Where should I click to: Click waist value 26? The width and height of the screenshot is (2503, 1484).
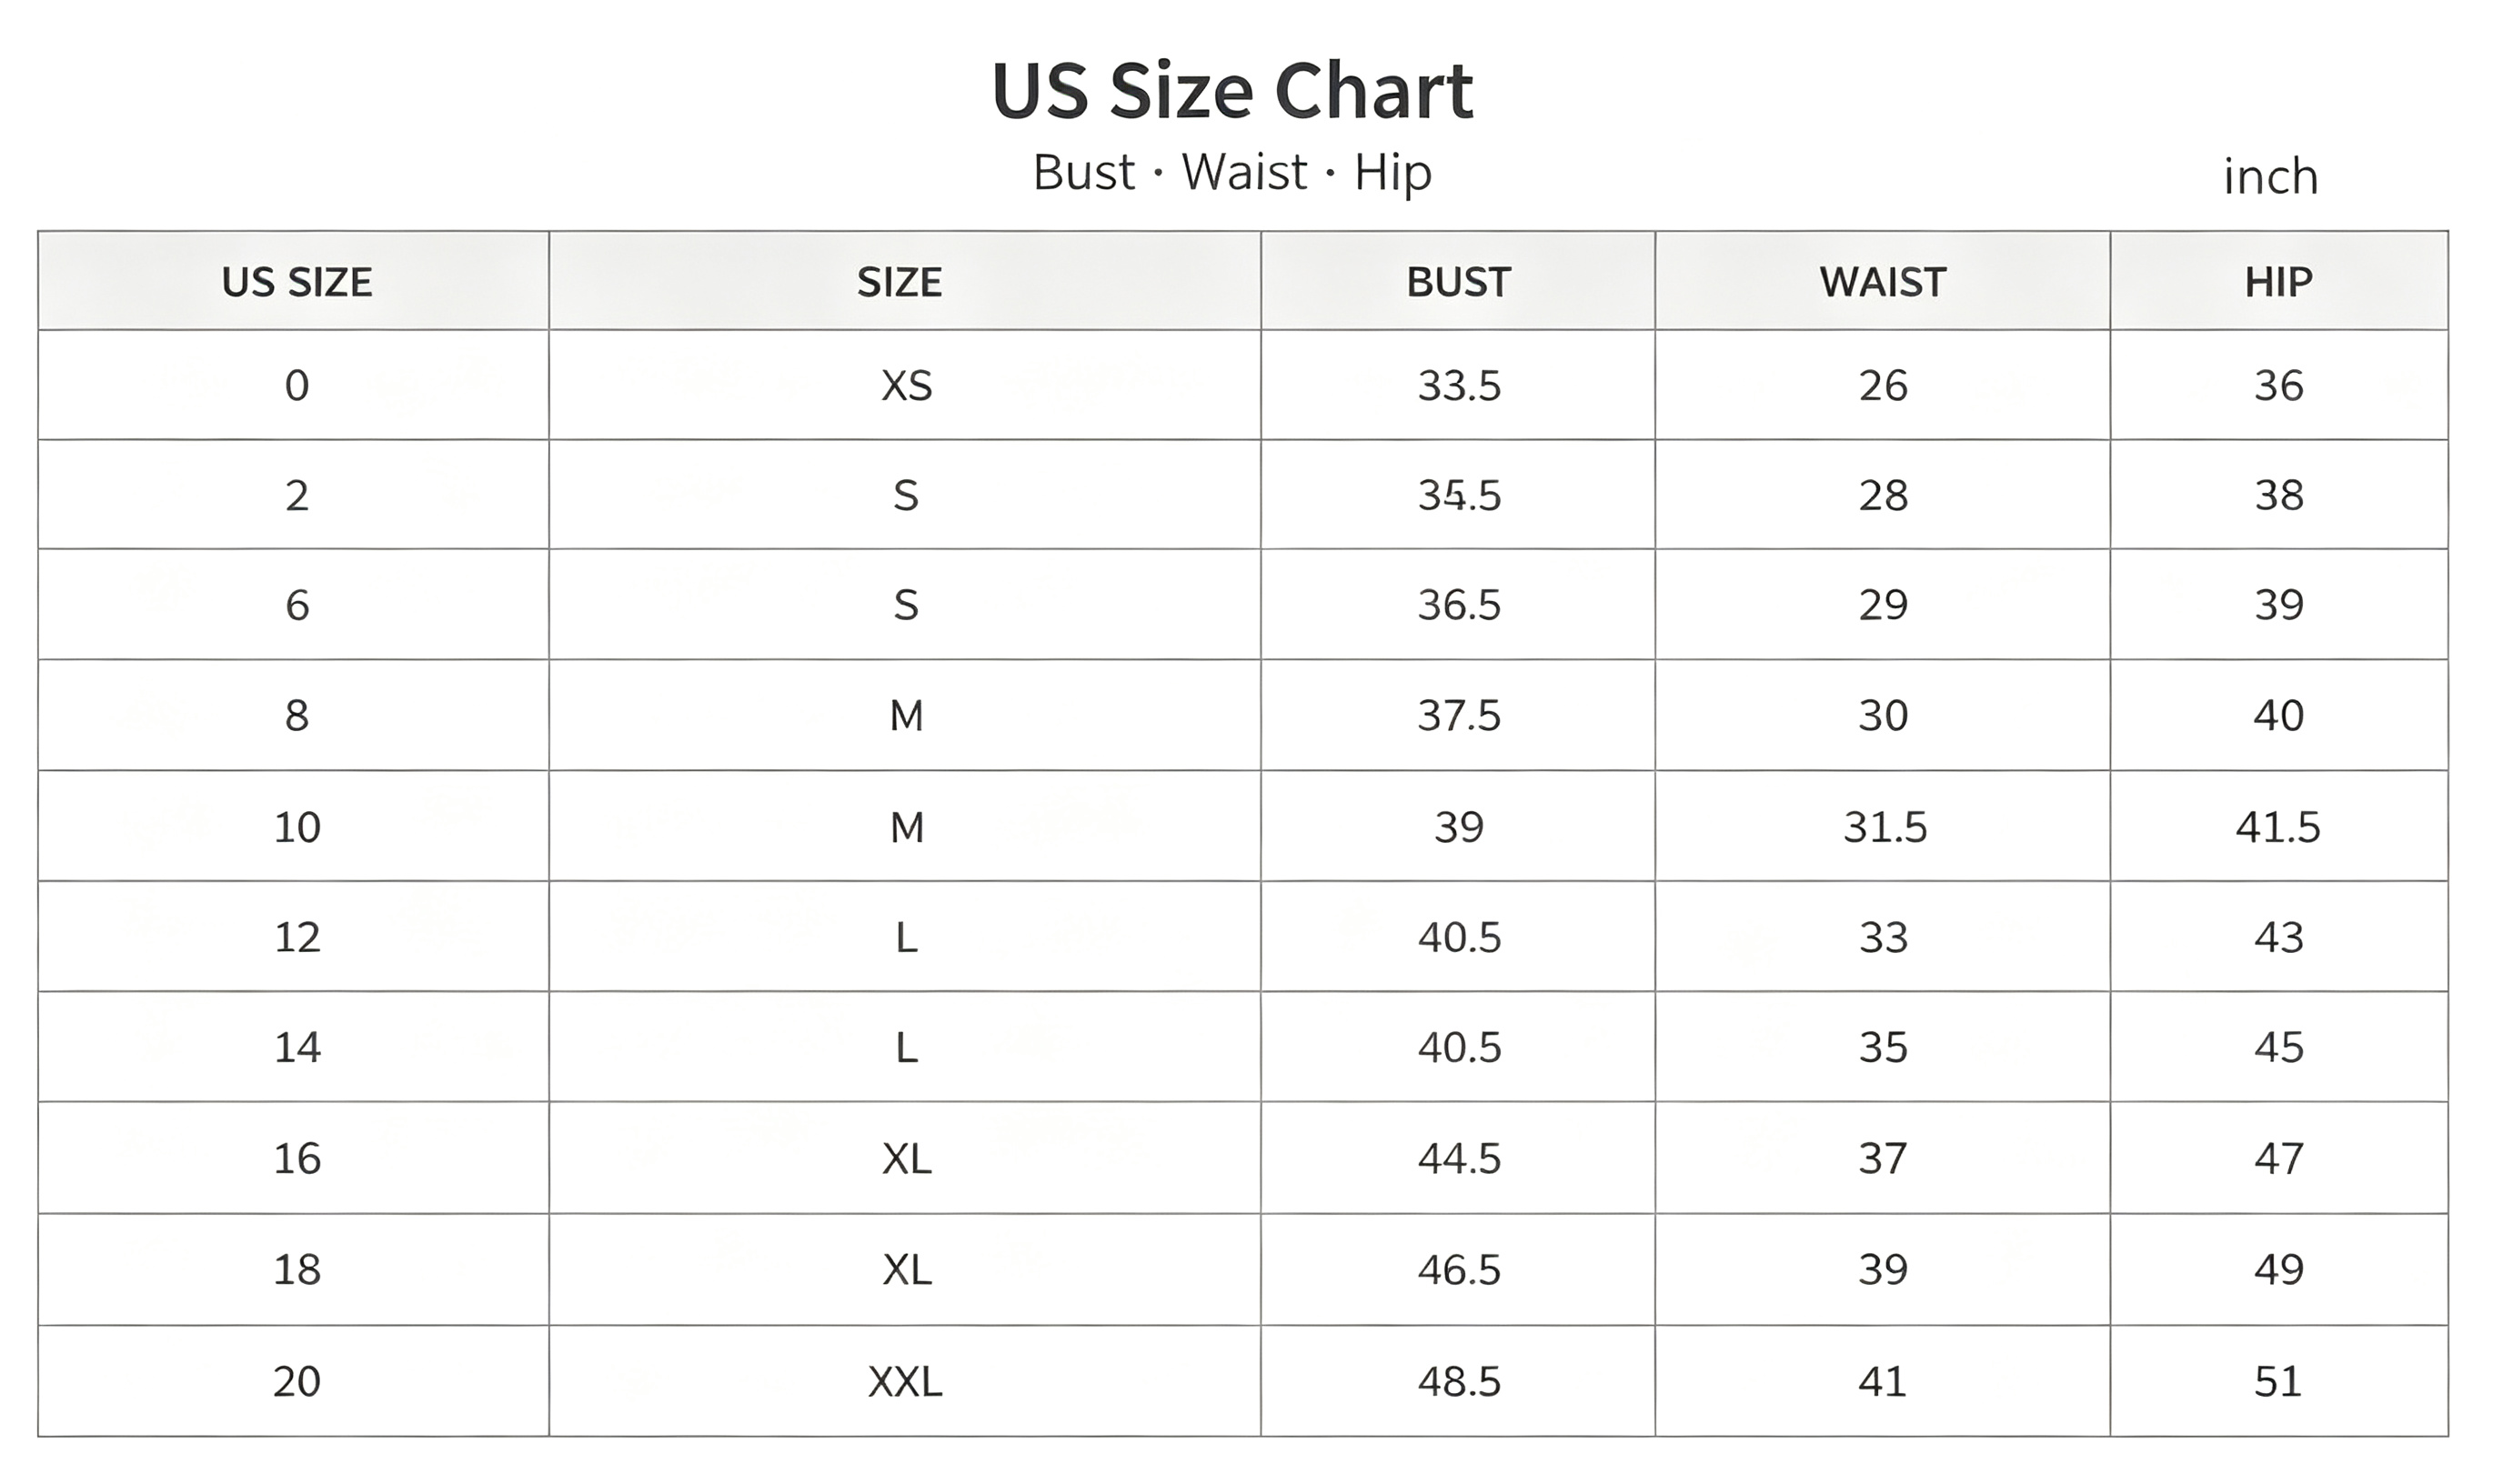(1883, 386)
